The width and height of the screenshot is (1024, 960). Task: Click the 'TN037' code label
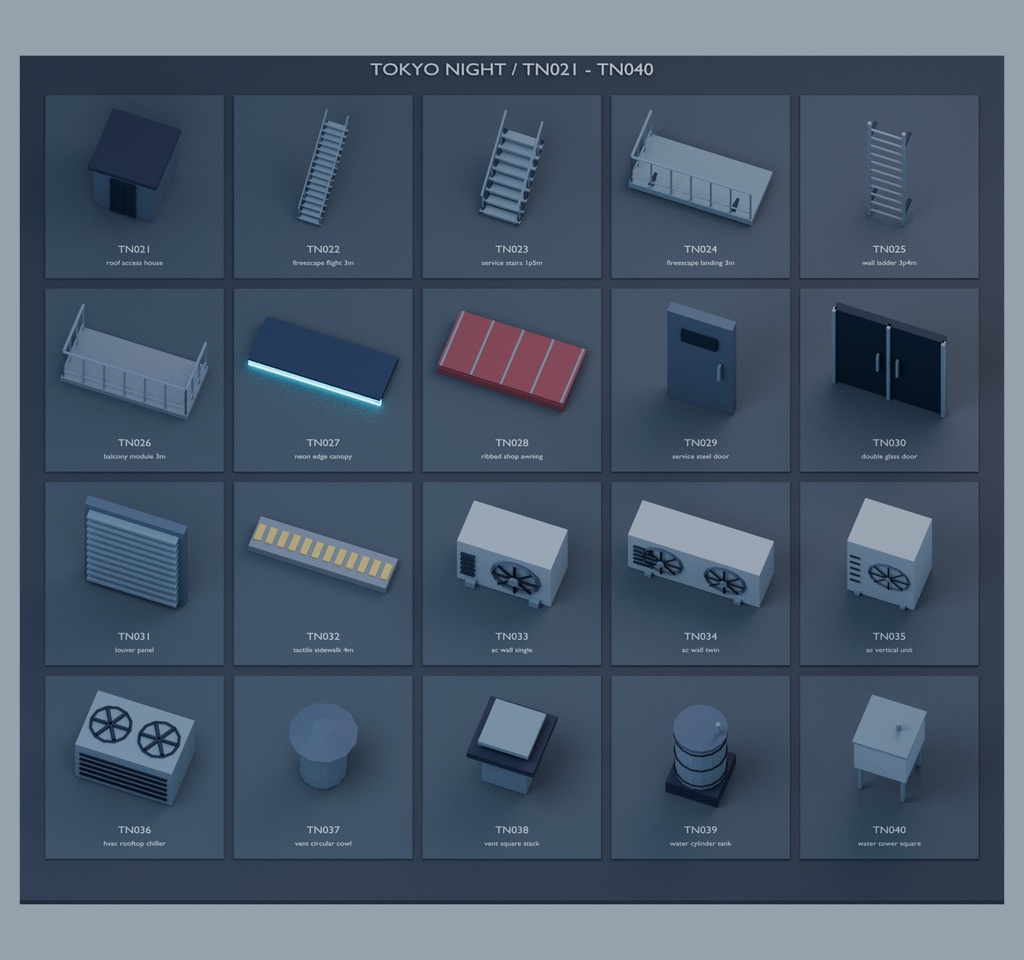point(323,830)
